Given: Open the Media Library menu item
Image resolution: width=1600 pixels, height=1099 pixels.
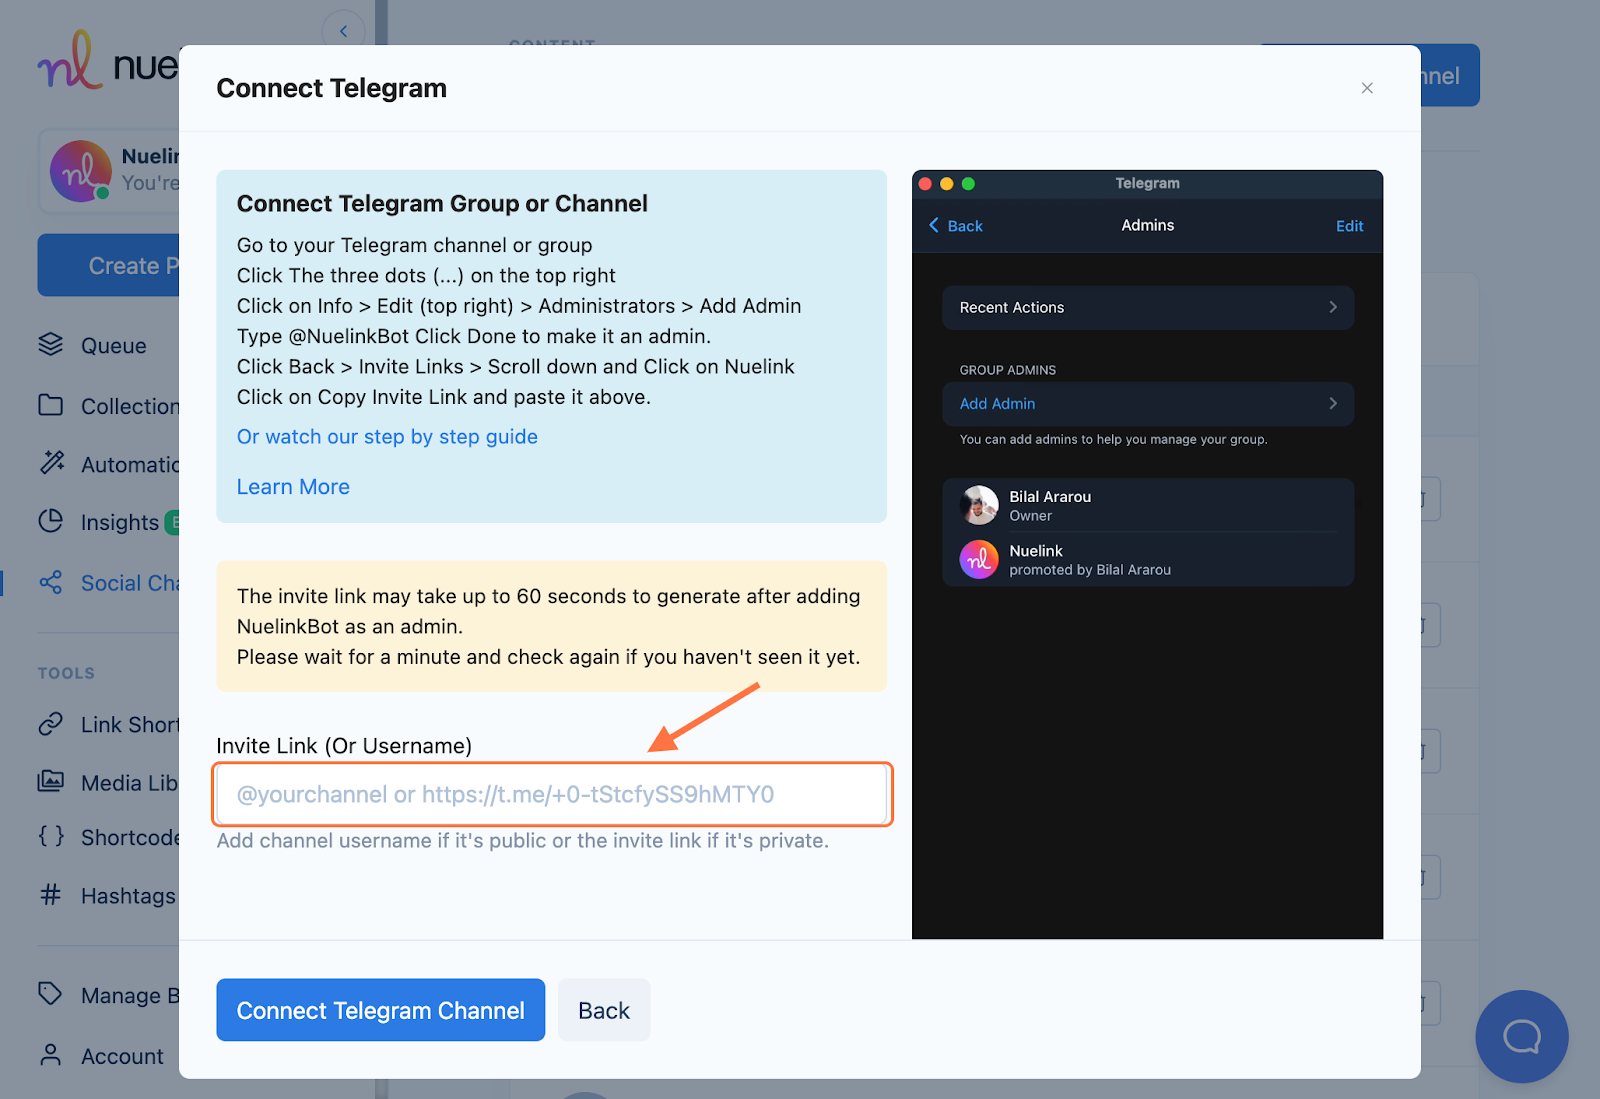Looking at the screenshot, I should pos(129,783).
